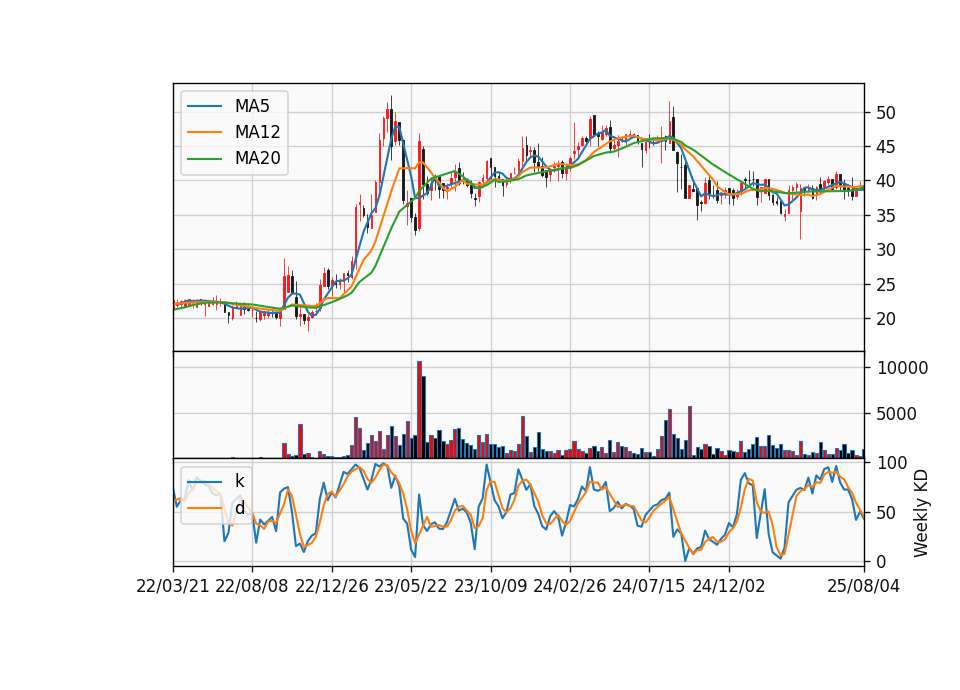
Task: Click the blue MA5 legend line sample
Action: click(204, 106)
